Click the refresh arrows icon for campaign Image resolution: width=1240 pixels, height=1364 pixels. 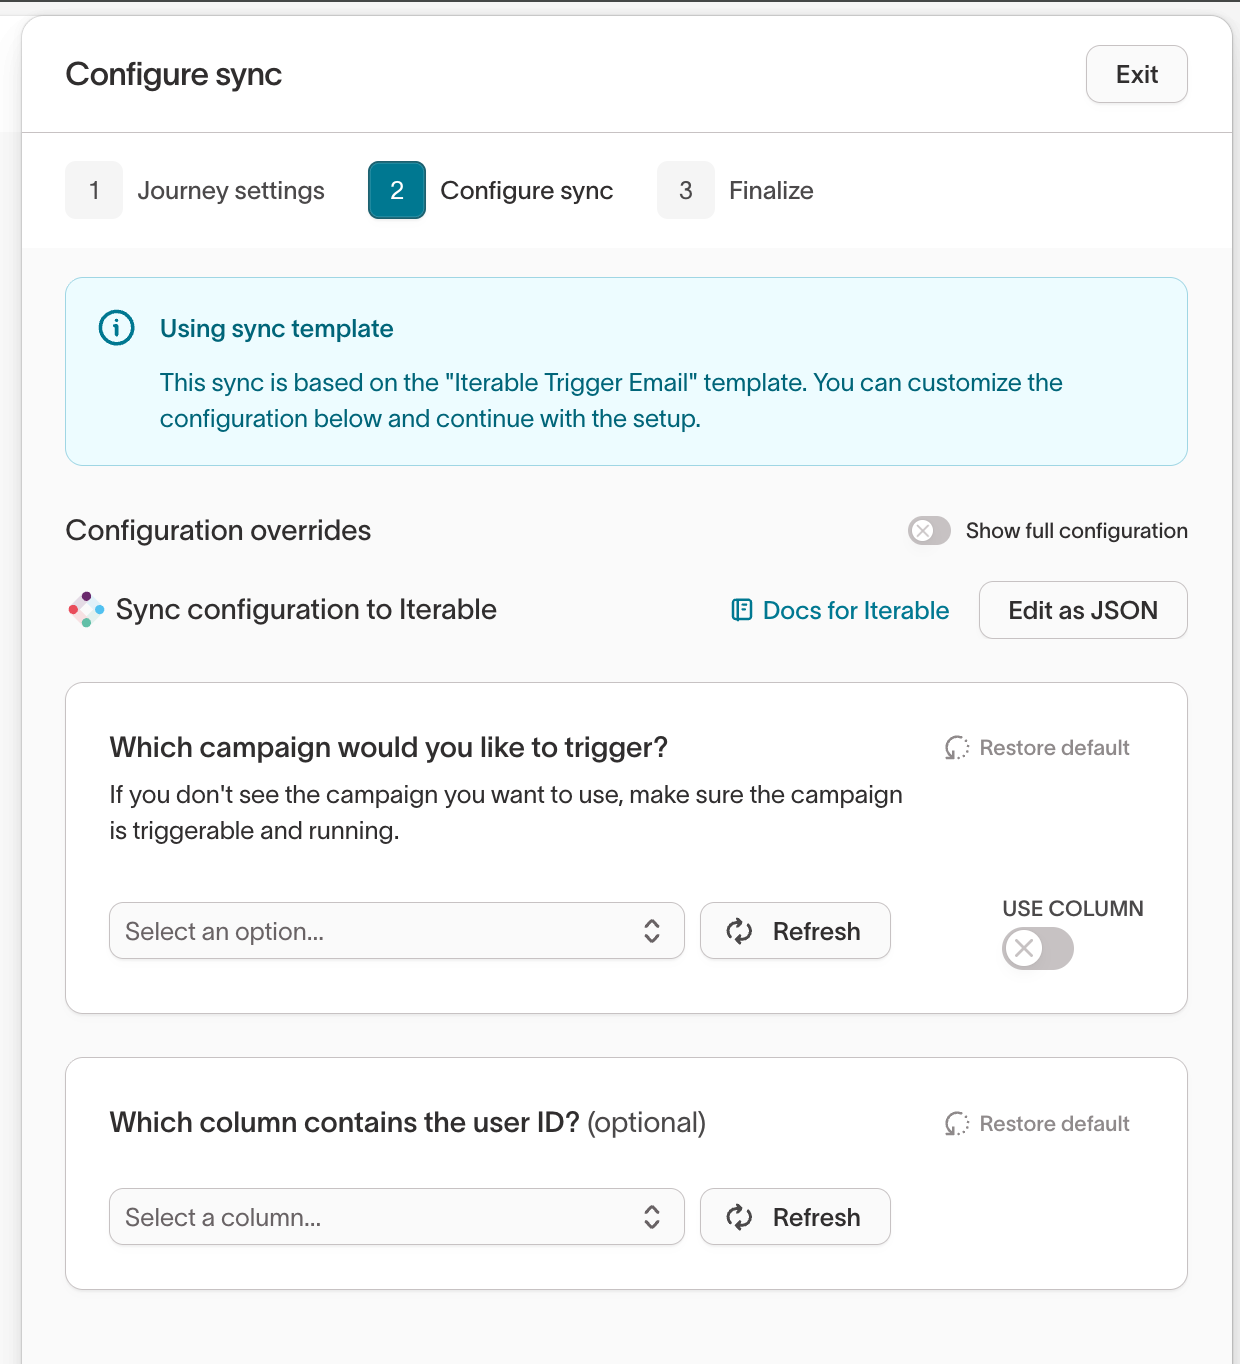click(739, 931)
